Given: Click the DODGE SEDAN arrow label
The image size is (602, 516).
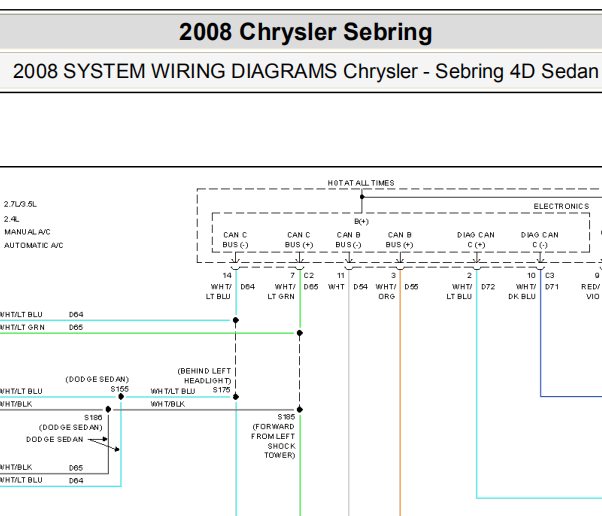Looking at the screenshot, I should click(x=55, y=440).
